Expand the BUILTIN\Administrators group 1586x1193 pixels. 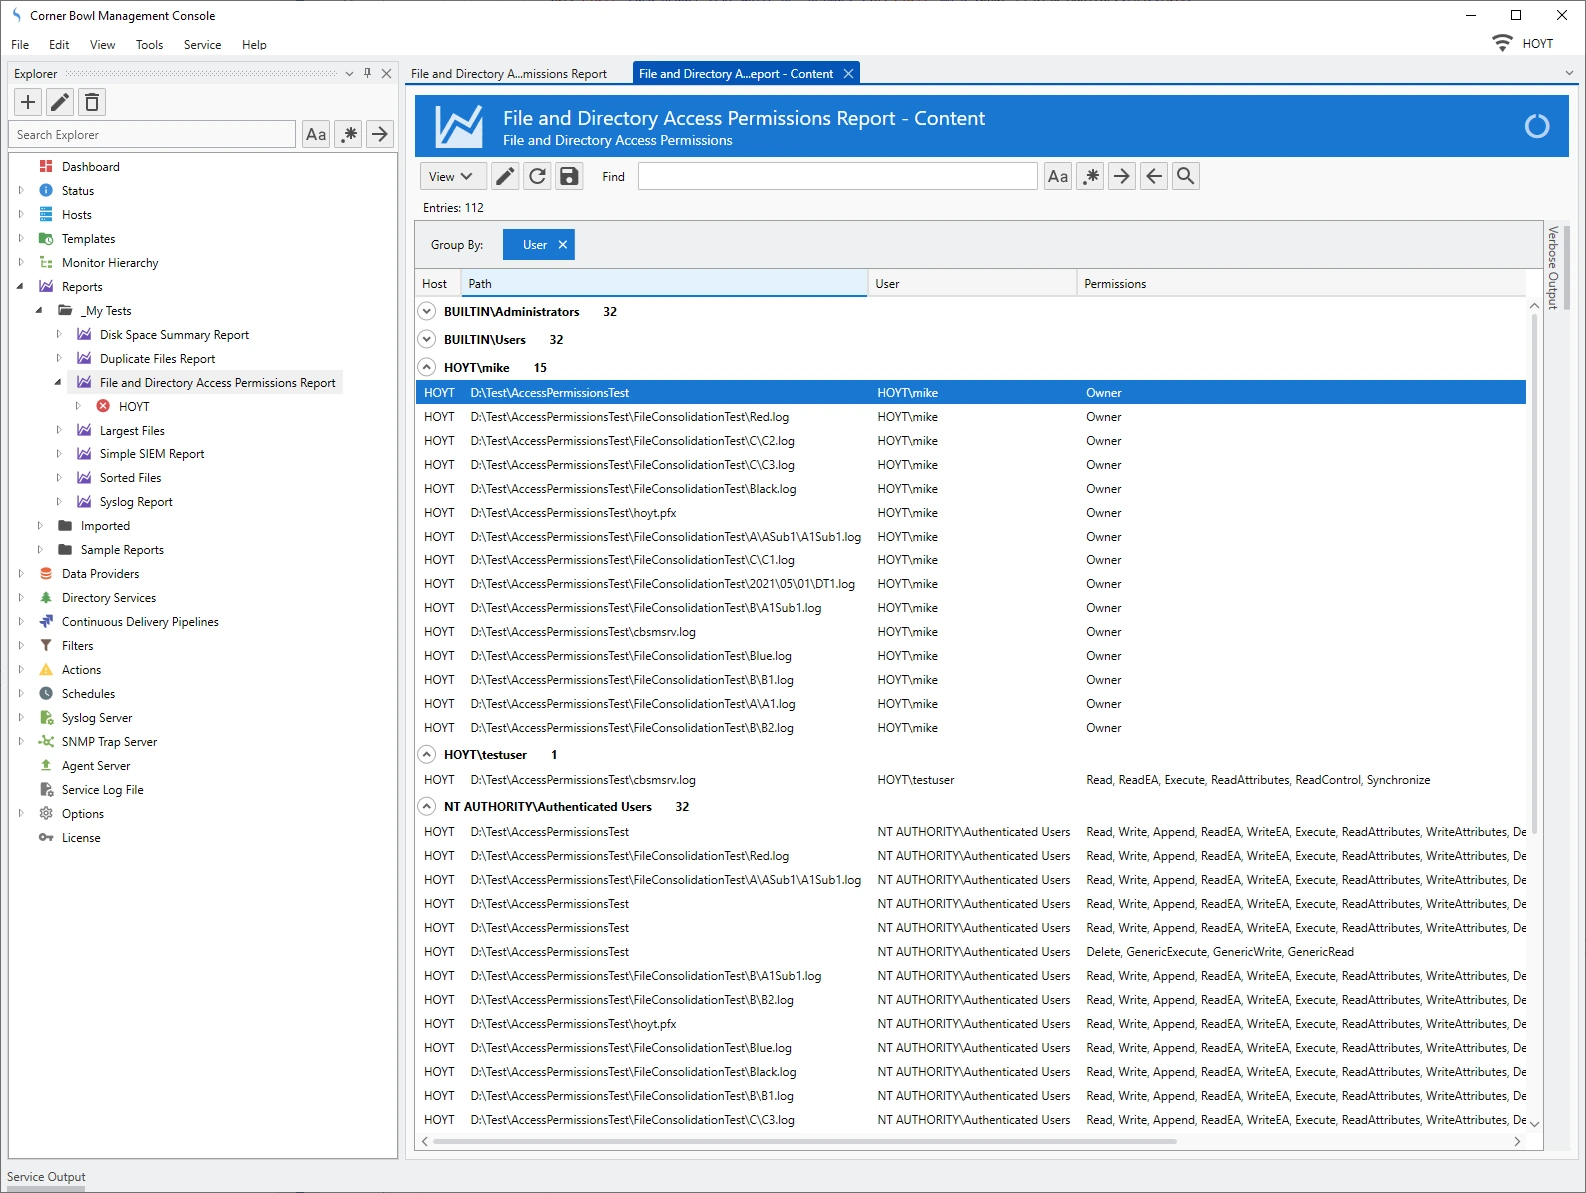(x=427, y=312)
